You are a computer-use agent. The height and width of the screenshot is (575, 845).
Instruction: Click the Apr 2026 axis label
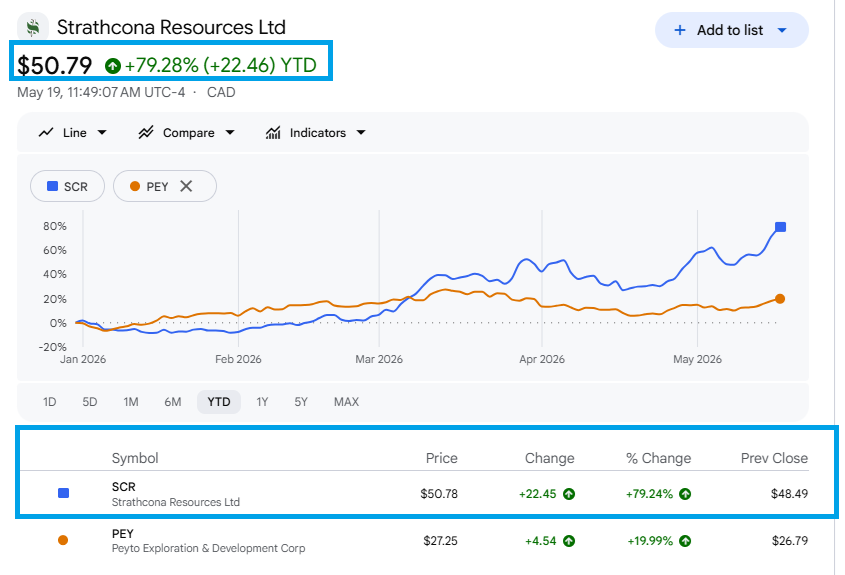pos(542,359)
